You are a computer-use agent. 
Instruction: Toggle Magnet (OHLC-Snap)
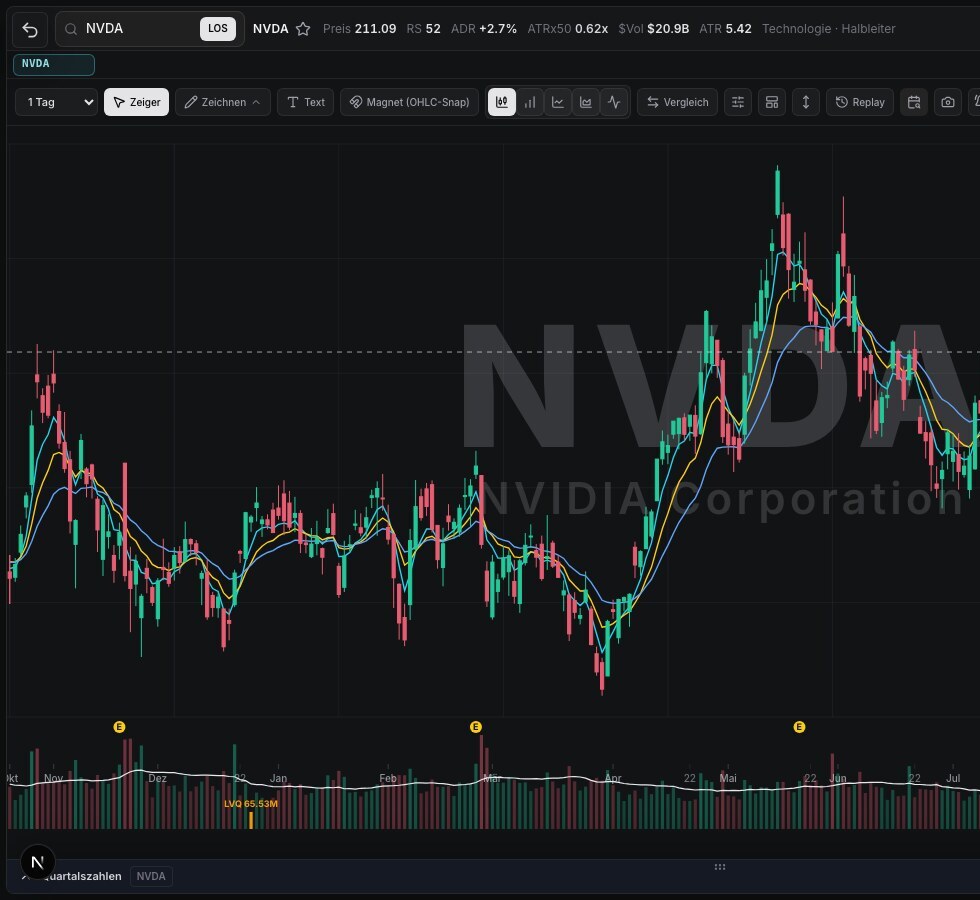pos(409,102)
